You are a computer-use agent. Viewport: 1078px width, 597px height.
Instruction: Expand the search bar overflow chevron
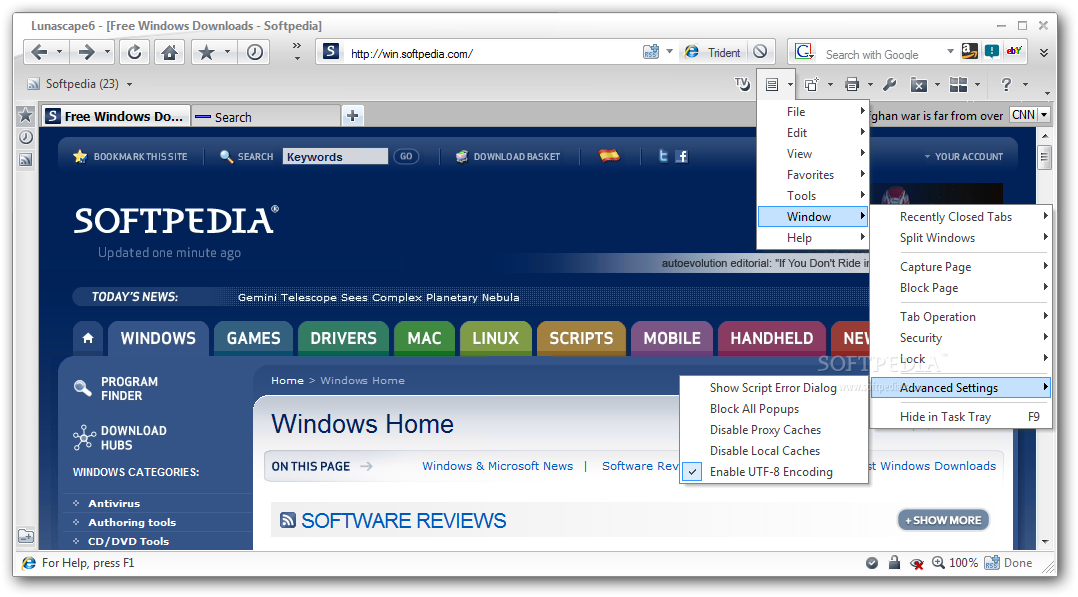click(1044, 52)
